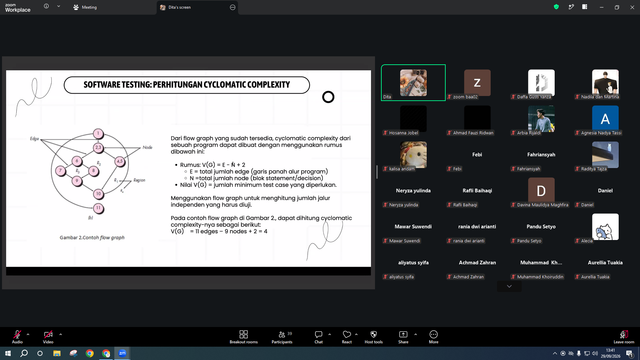
Task: Select Arbia Rijaldi's video tile
Action: (x=541, y=119)
